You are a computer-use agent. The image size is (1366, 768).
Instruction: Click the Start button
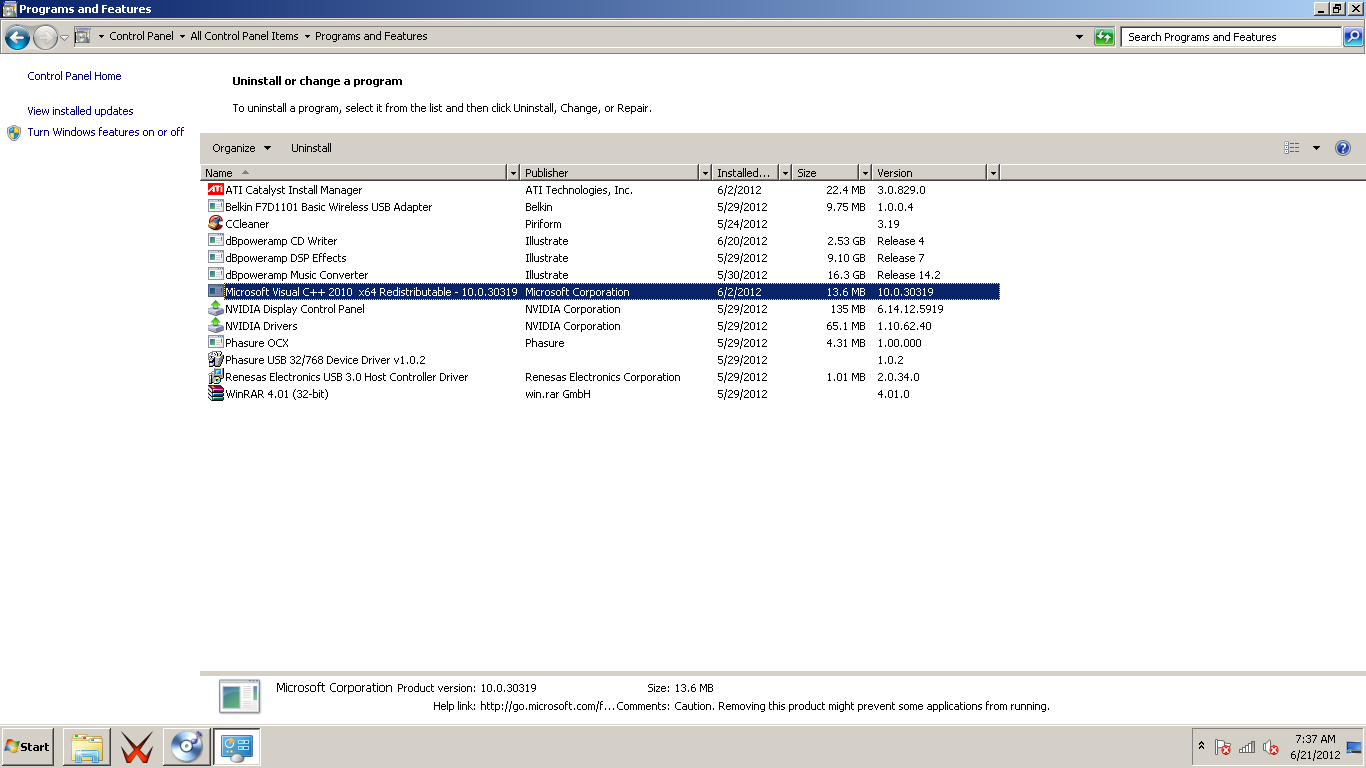click(x=28, y=747)
